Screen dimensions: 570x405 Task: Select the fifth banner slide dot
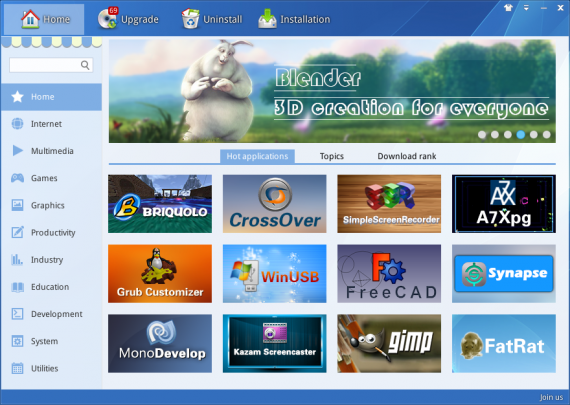[534, 135]
